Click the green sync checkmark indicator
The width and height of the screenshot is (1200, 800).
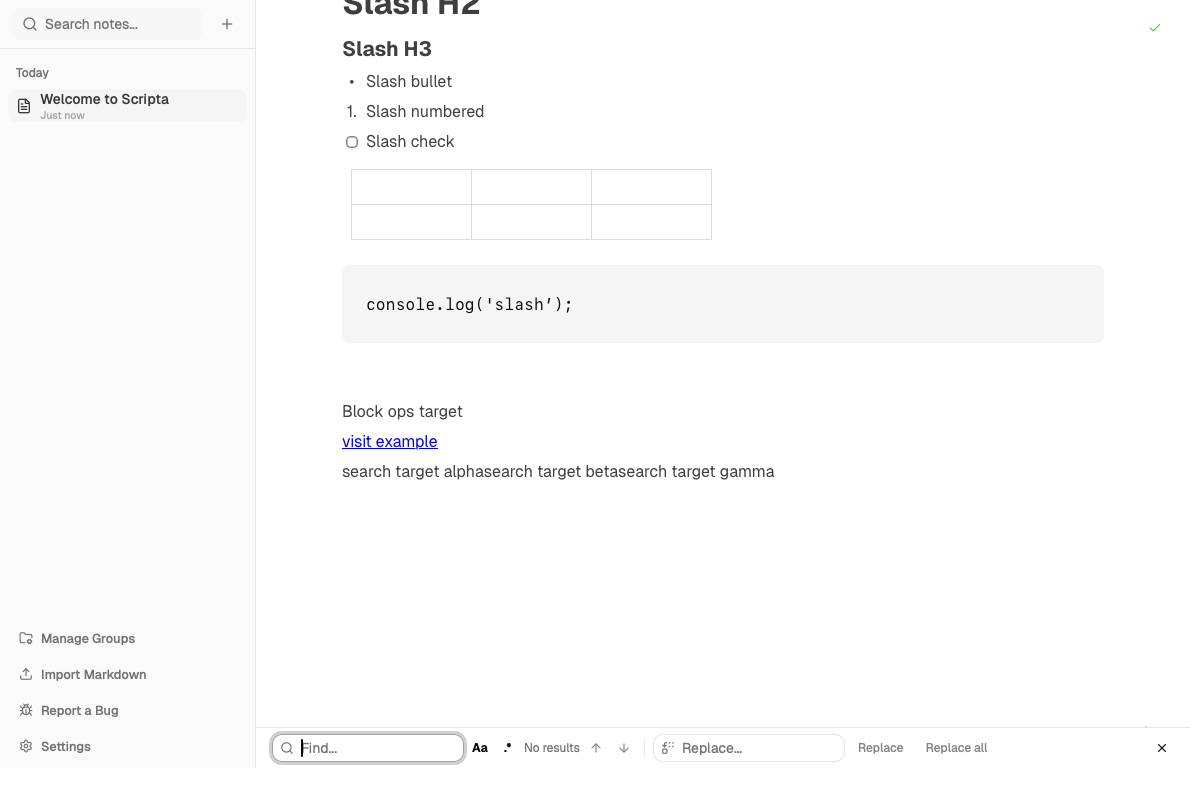tap(1155, 27)
